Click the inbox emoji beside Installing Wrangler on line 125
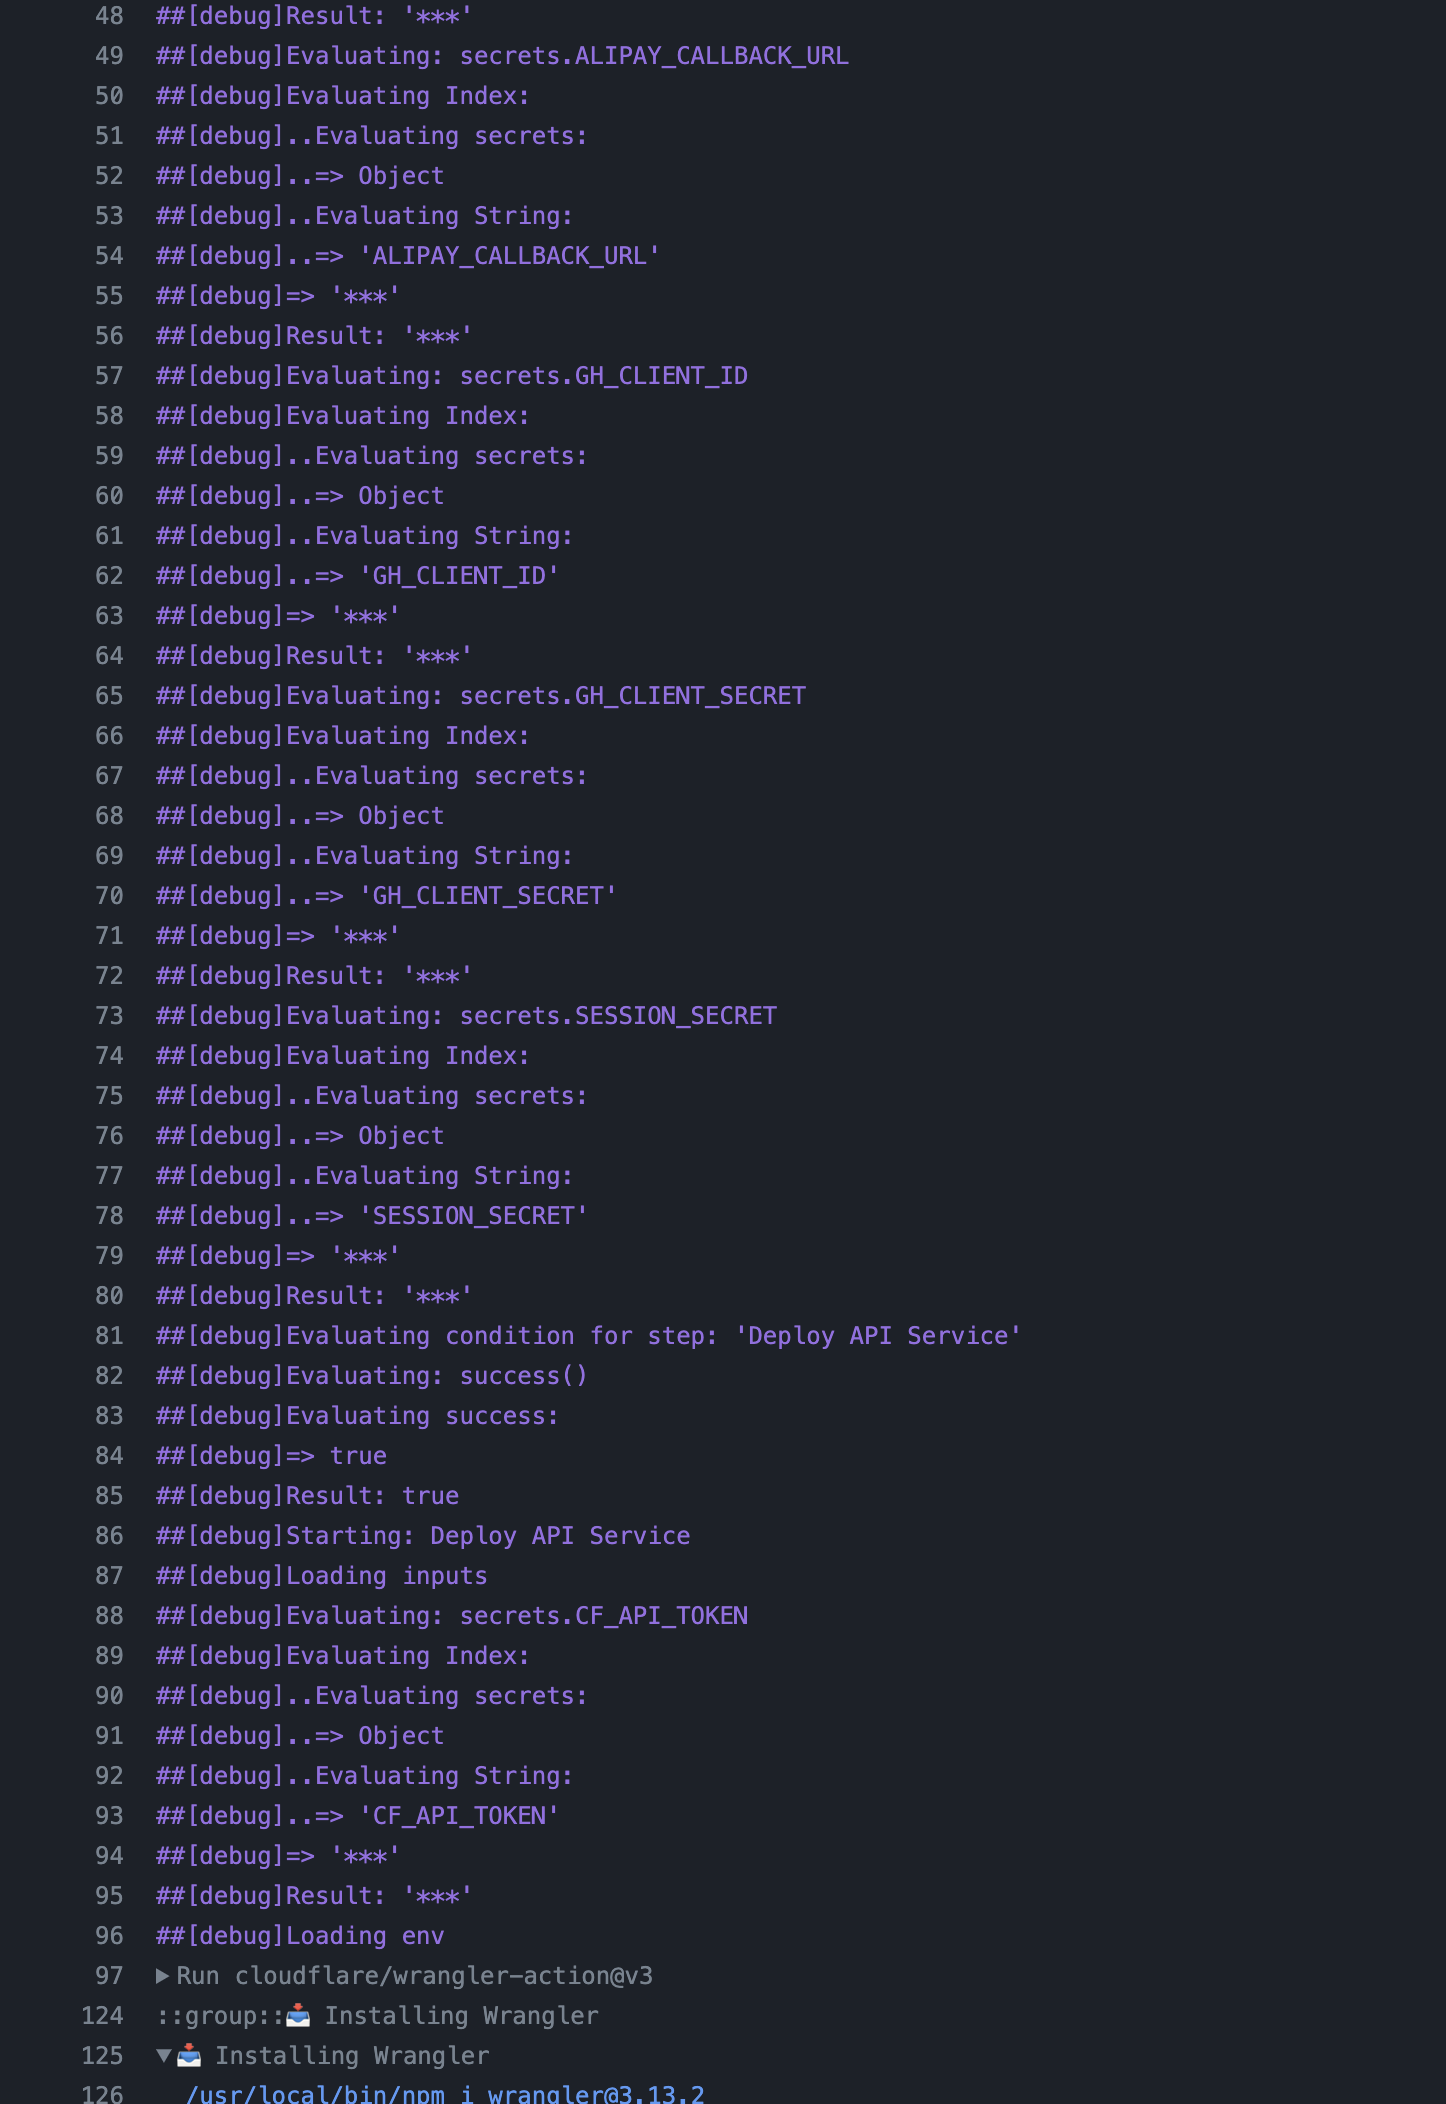1446x2104 pixels. click(x=189, y=2056)
